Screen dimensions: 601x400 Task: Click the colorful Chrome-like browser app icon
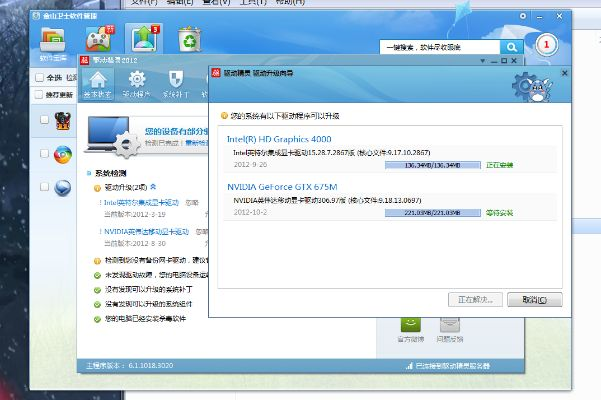pos(63,155)
